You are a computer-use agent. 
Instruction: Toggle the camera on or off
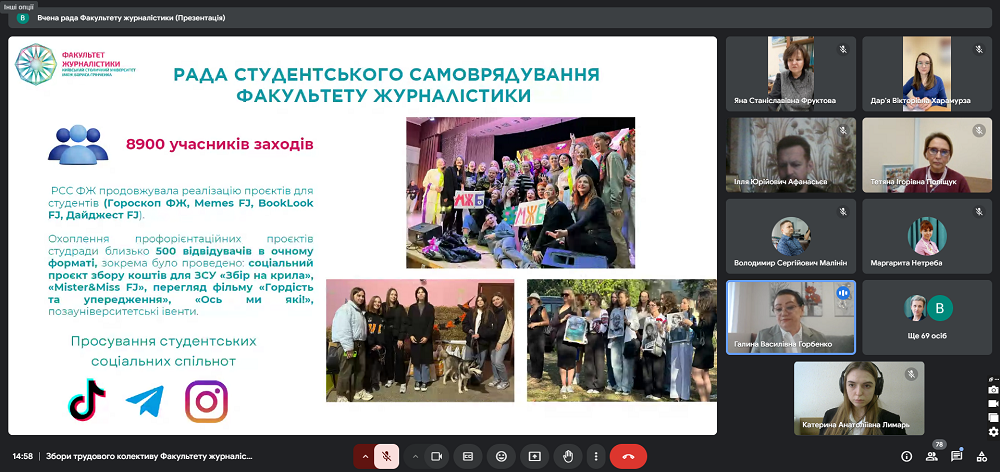pos(437,456)
